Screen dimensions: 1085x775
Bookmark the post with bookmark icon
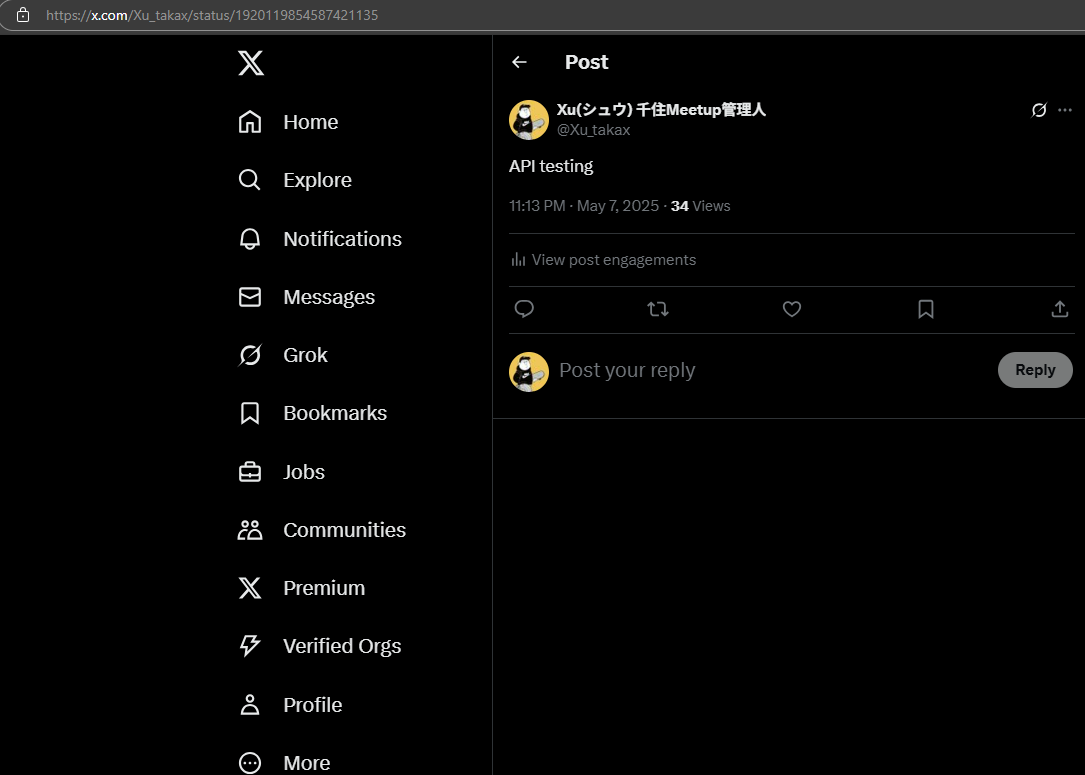point(926,309)
